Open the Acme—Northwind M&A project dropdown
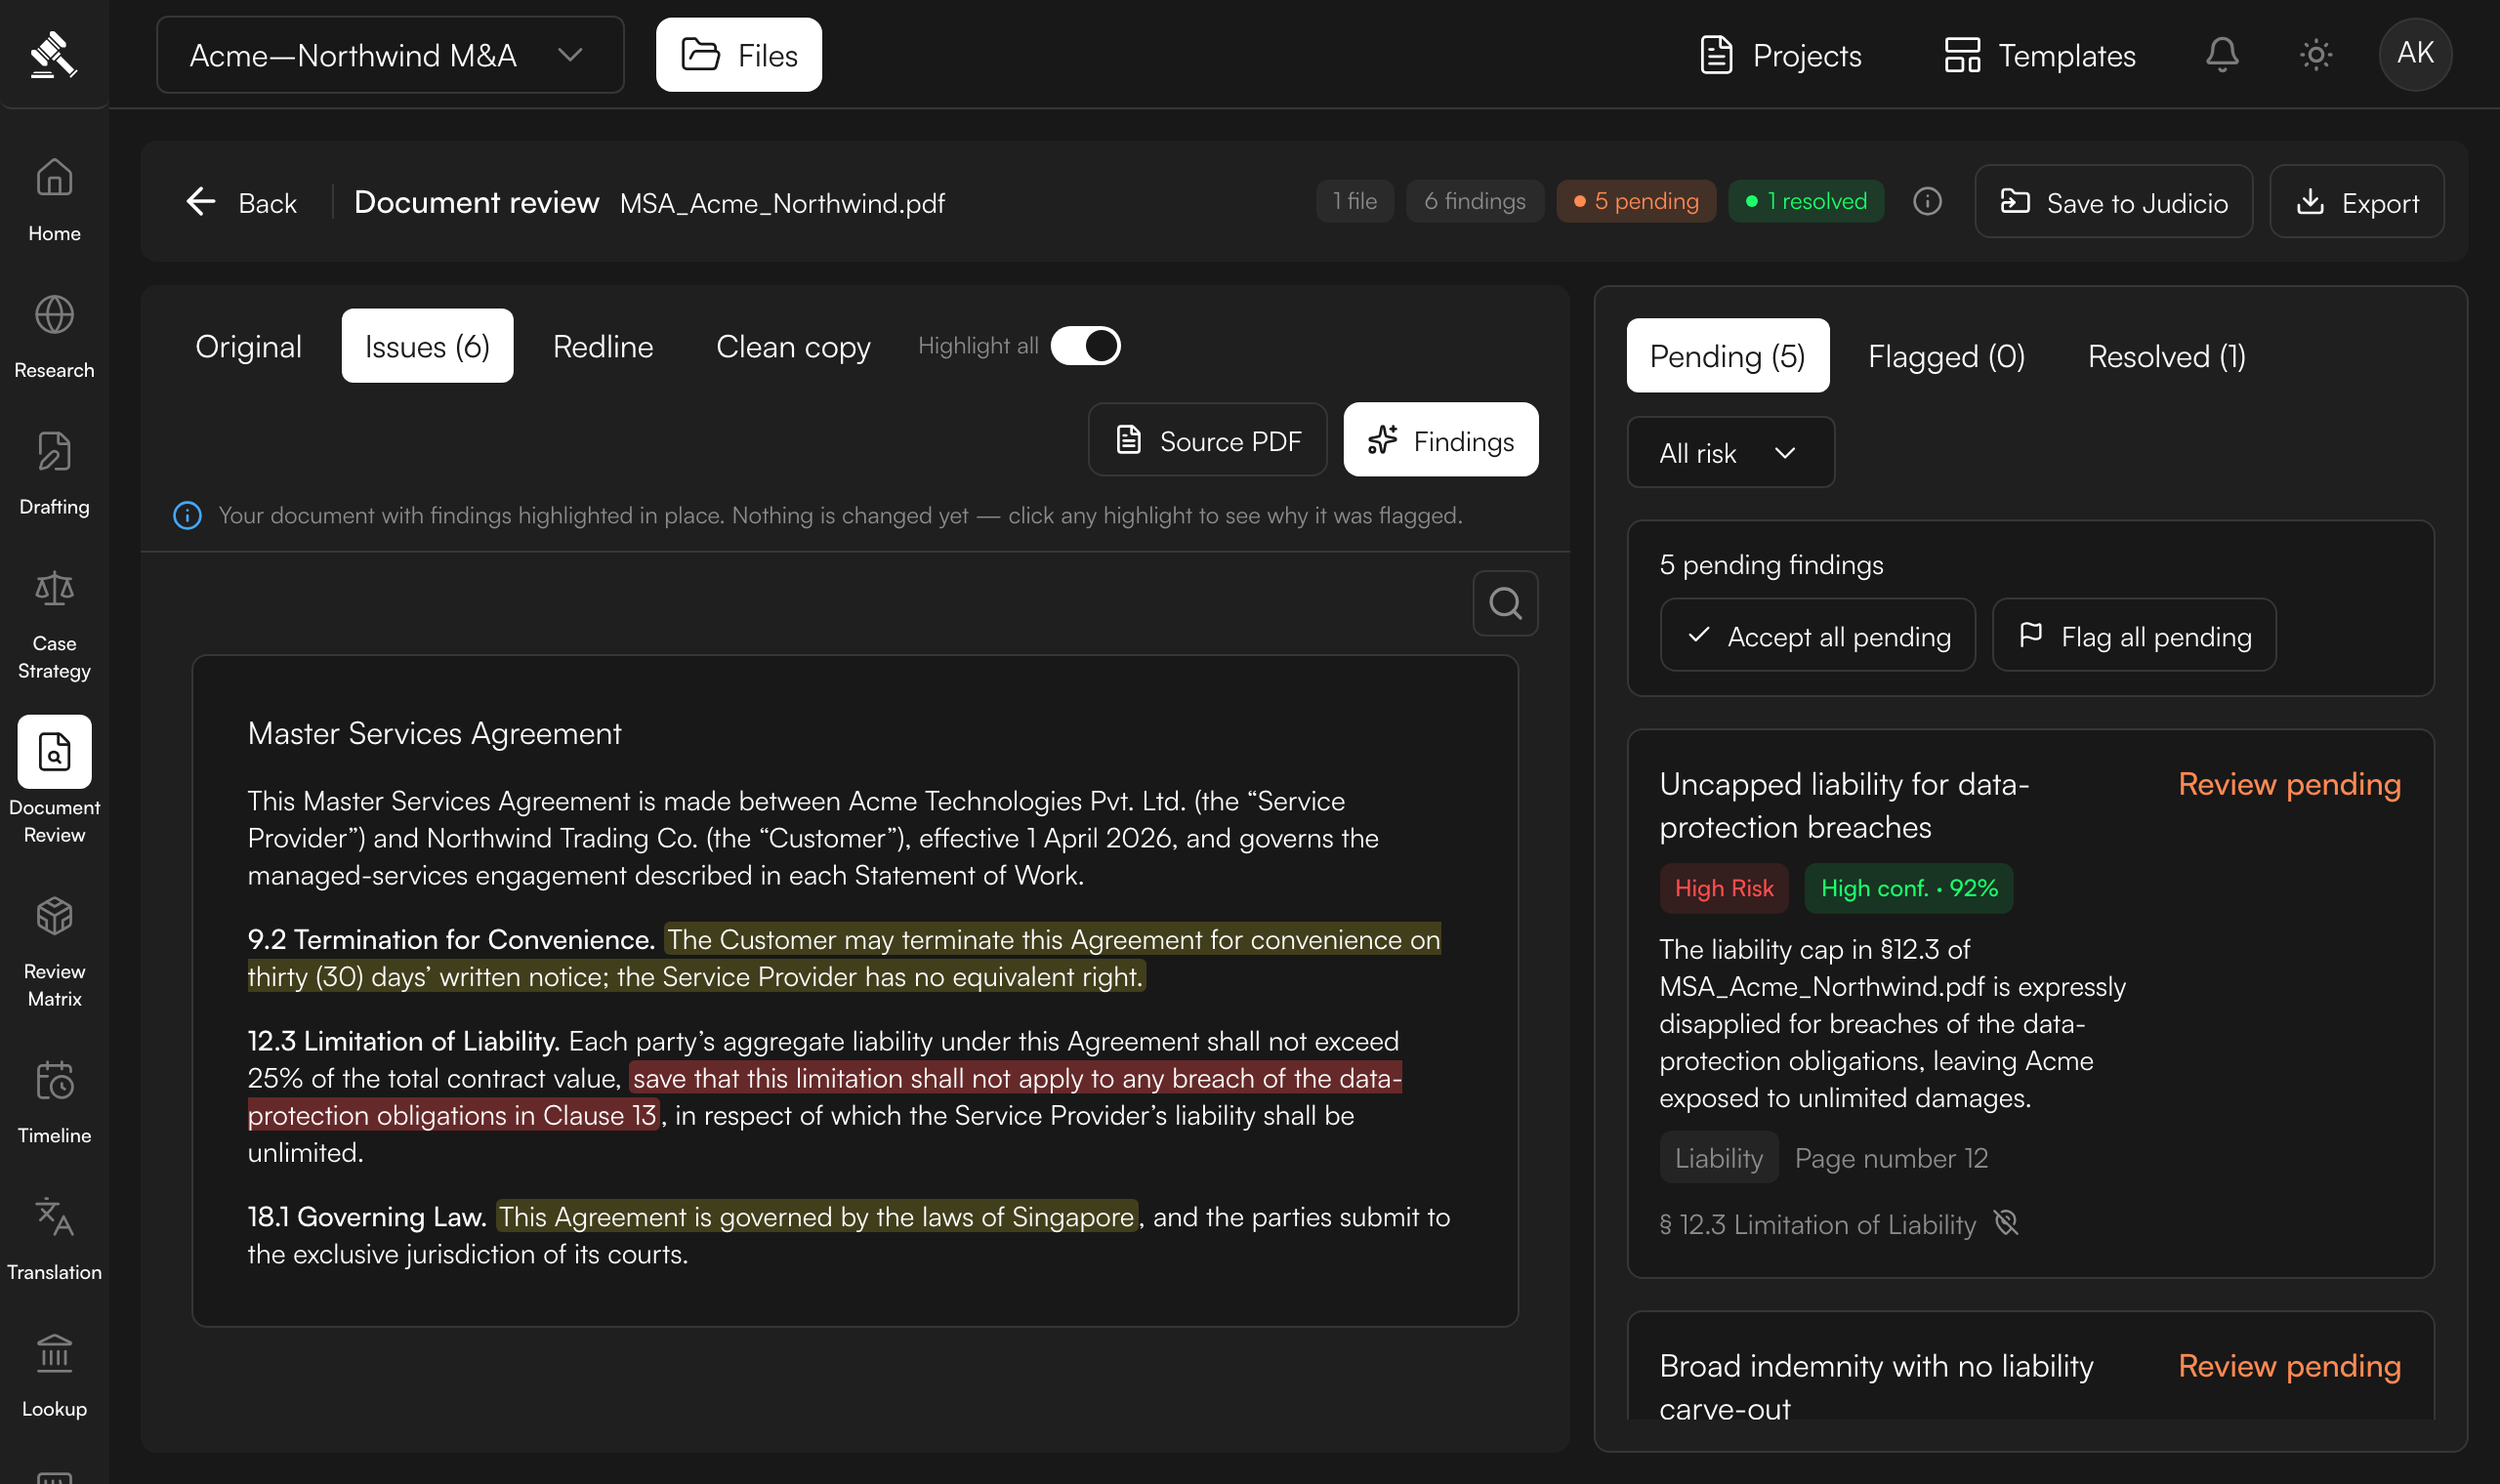The width and height of the screenshot is (2500, 1484). 390,55
